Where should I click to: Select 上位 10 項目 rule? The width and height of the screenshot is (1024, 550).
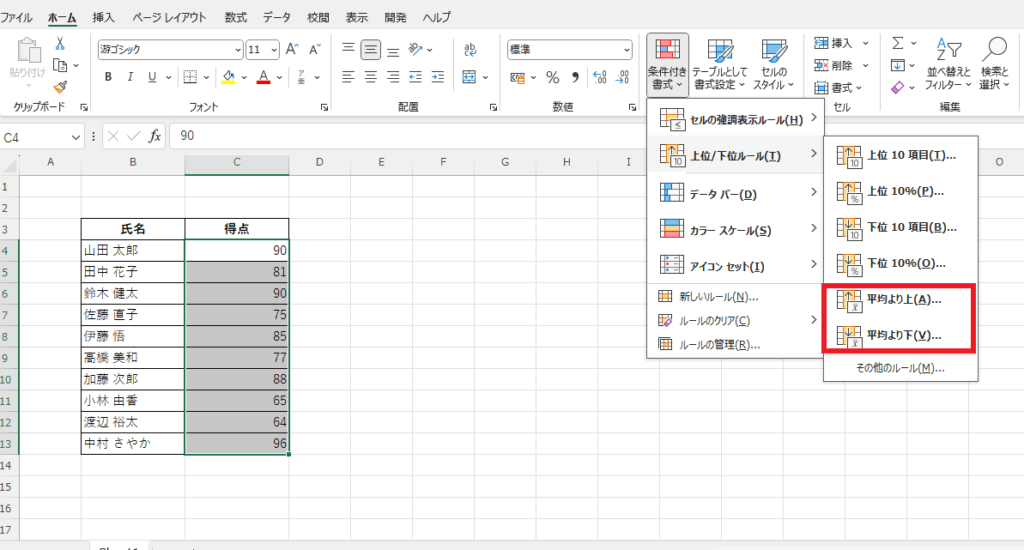901,155
